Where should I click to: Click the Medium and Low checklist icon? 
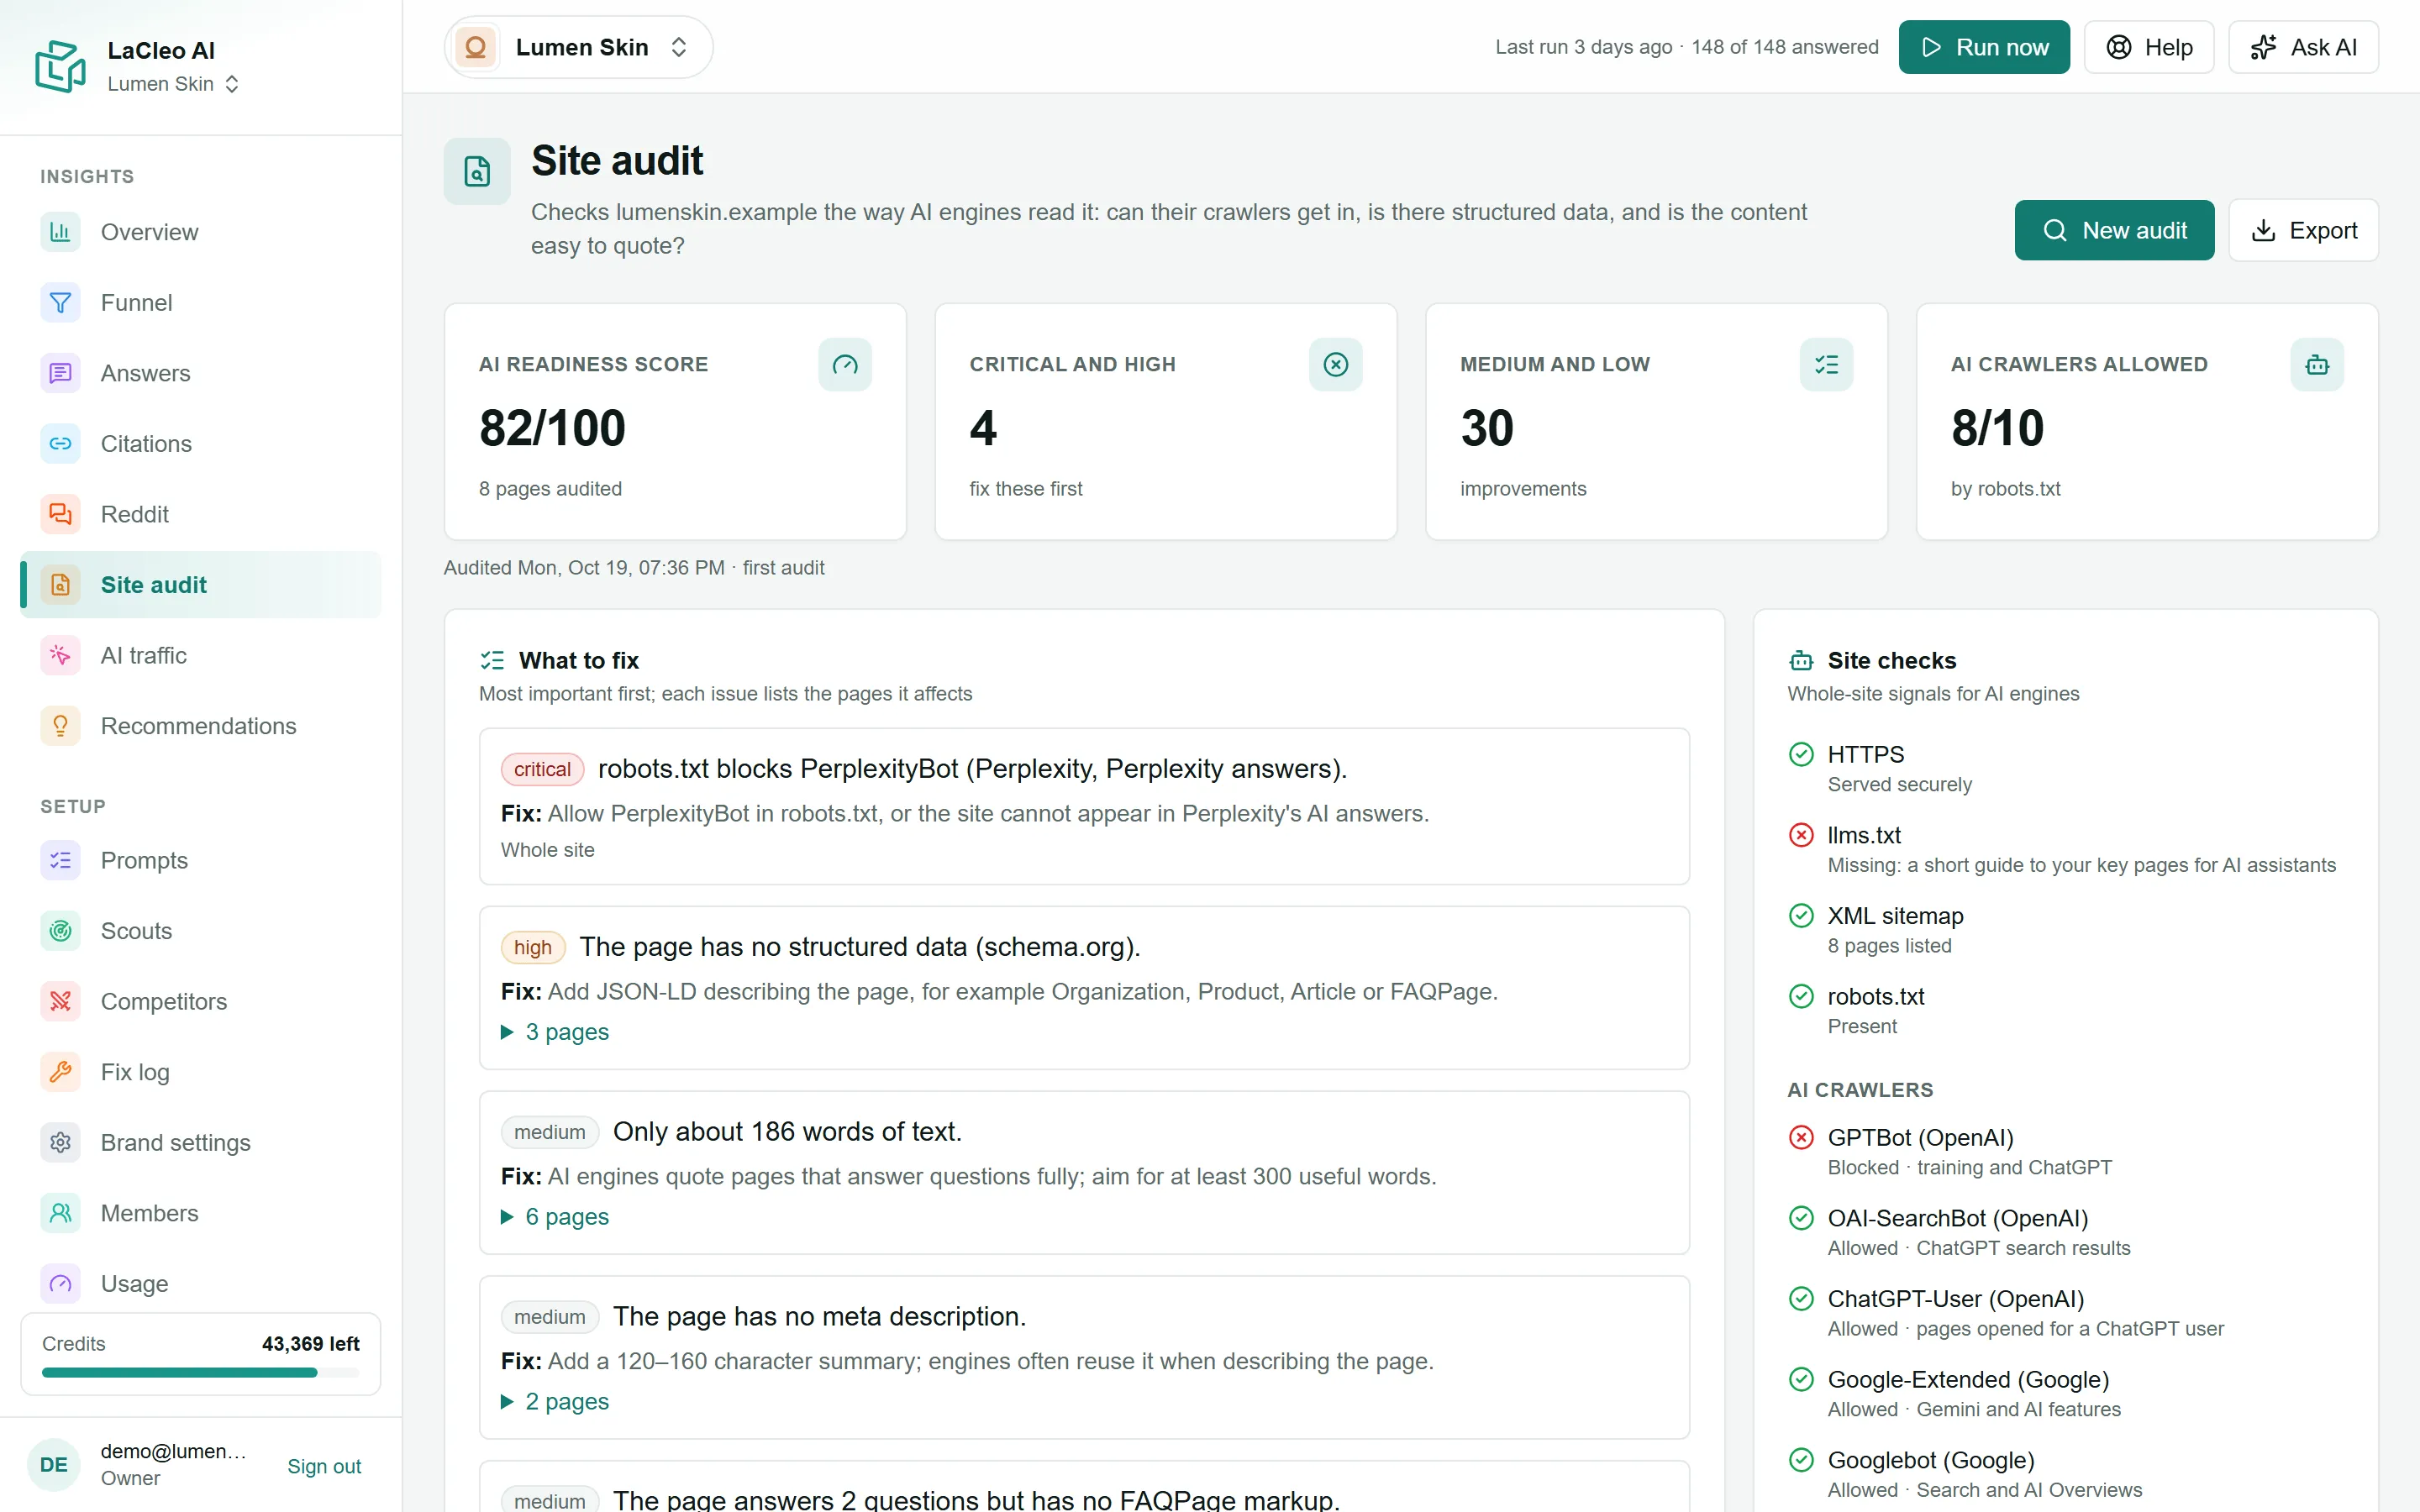[x=1826, y=365]
